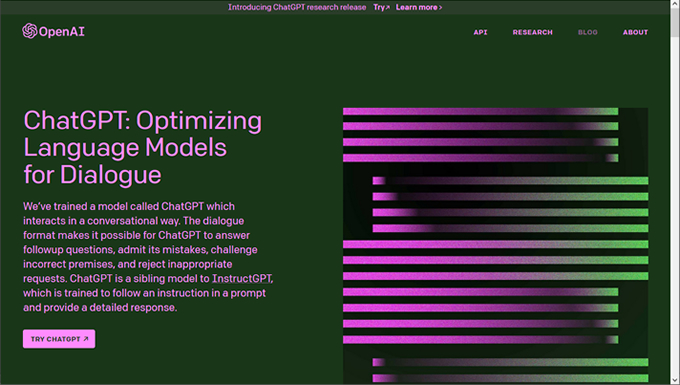Click the OpenAI logo in header
680x385 pixels.
(53, 31)
